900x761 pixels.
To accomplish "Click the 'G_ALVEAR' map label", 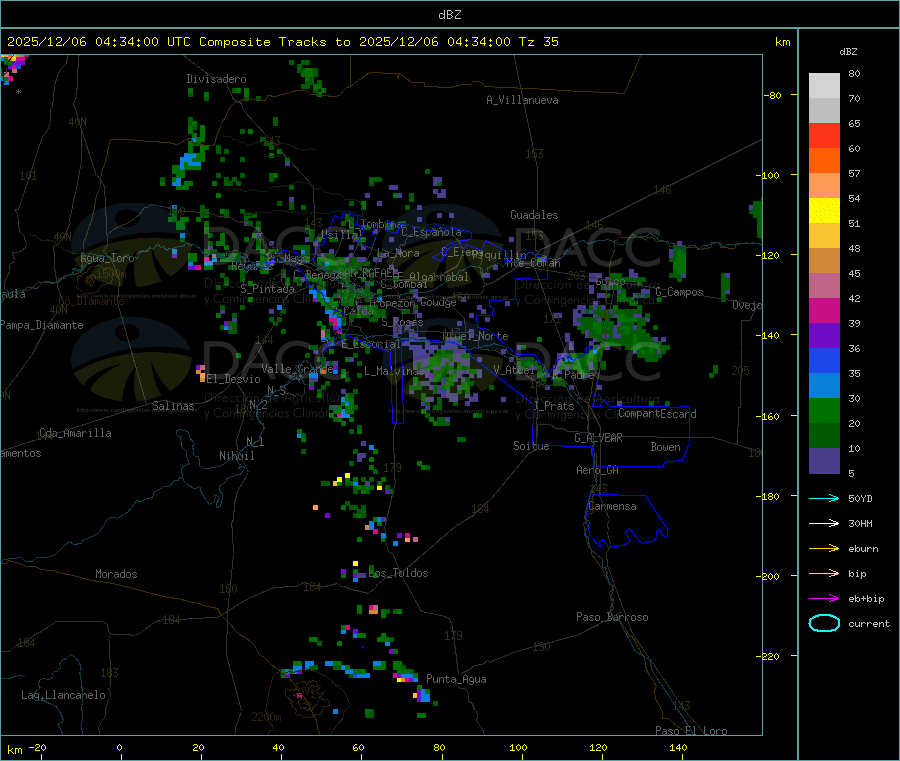I will pyautogui.click(x=598, y=438).
